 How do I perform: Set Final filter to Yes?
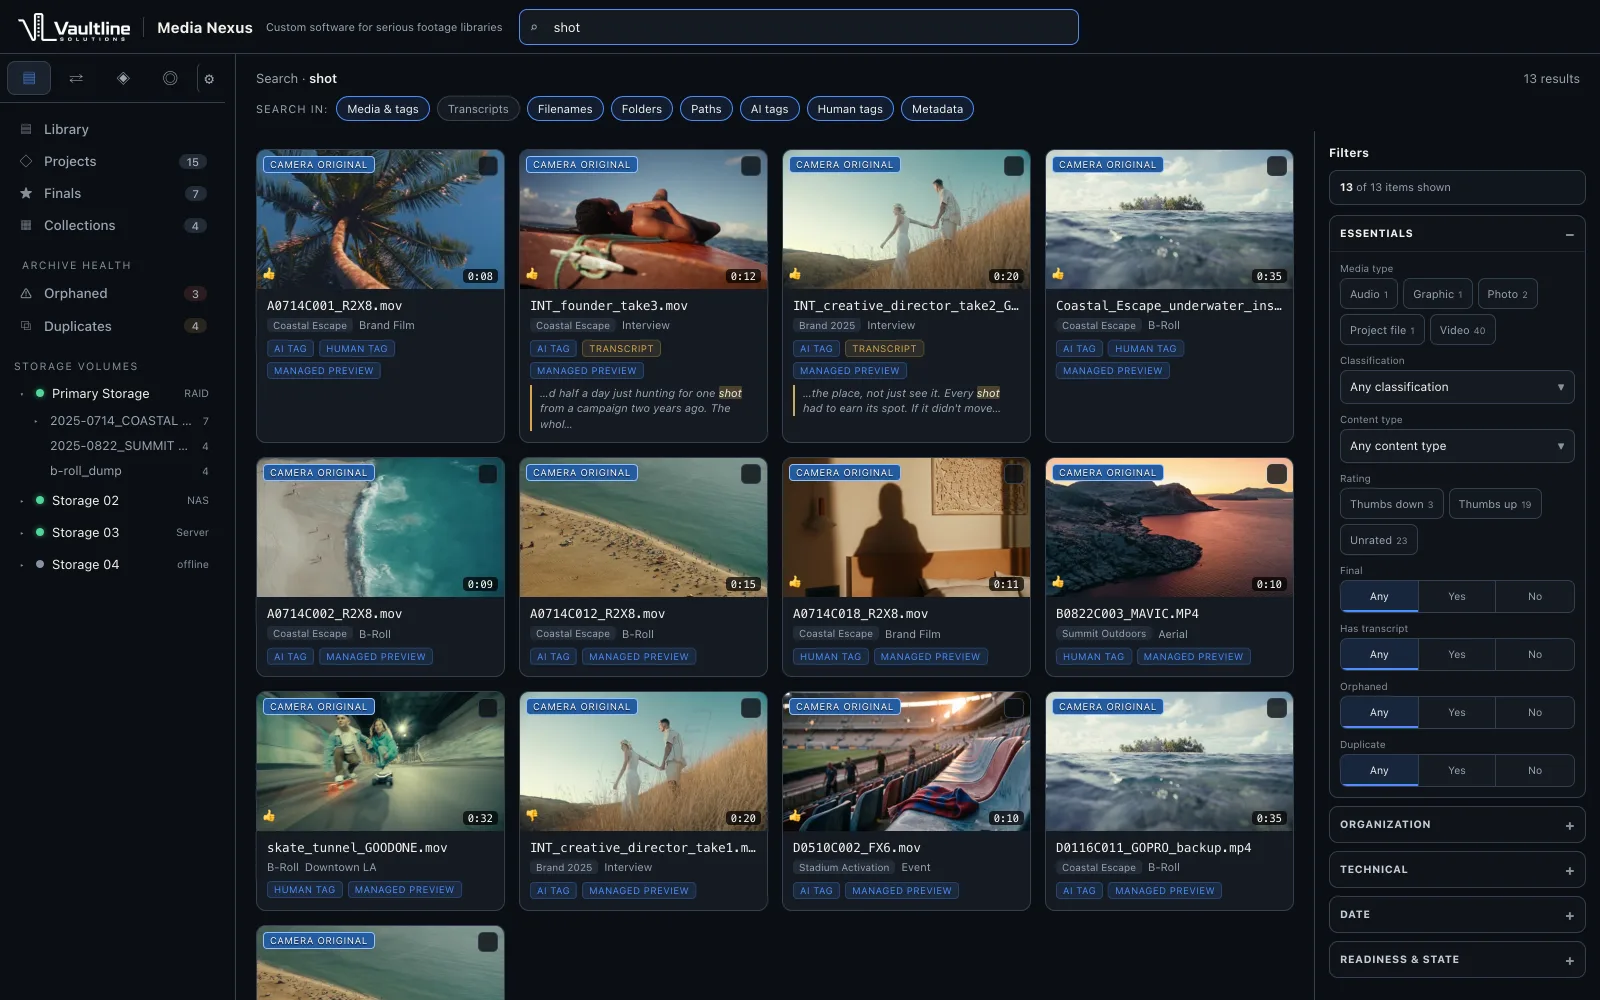[1457, 597]
